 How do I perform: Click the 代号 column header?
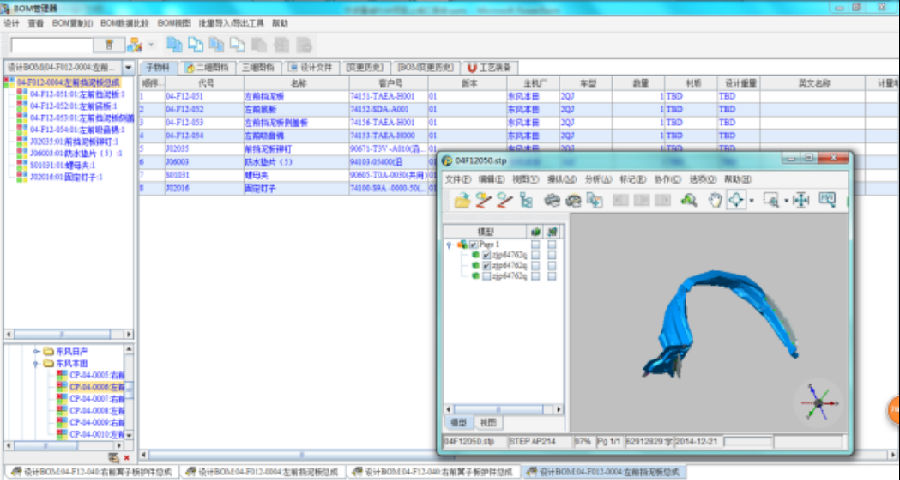(205, 83)
